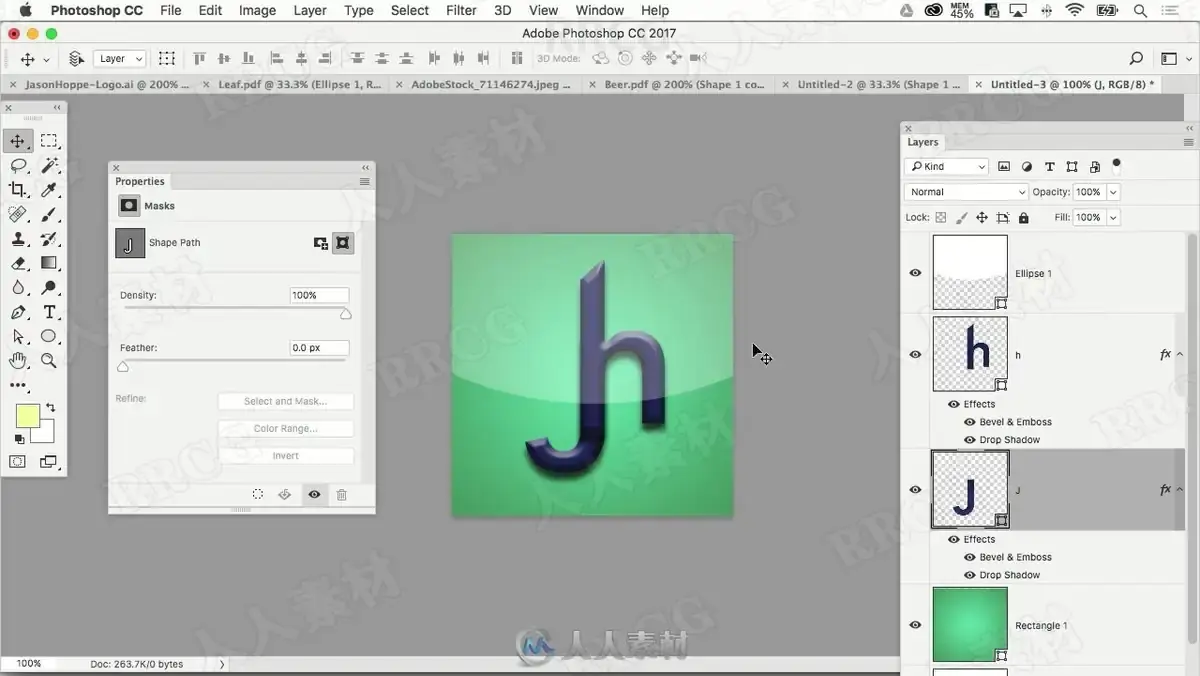
Task: Select the Zoom tool
Action: (x=49, y=361)
